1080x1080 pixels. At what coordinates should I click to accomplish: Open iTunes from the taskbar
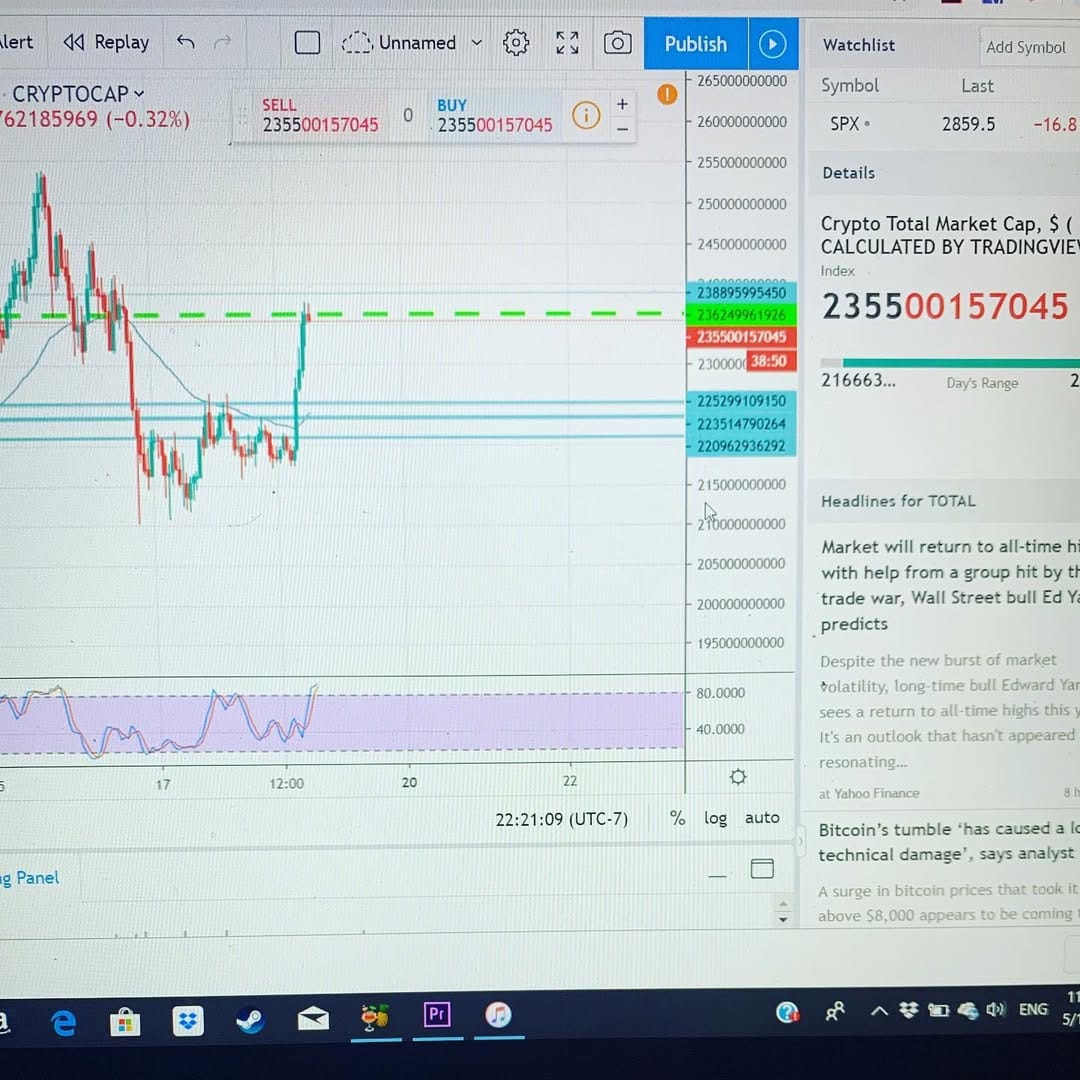499,1015
